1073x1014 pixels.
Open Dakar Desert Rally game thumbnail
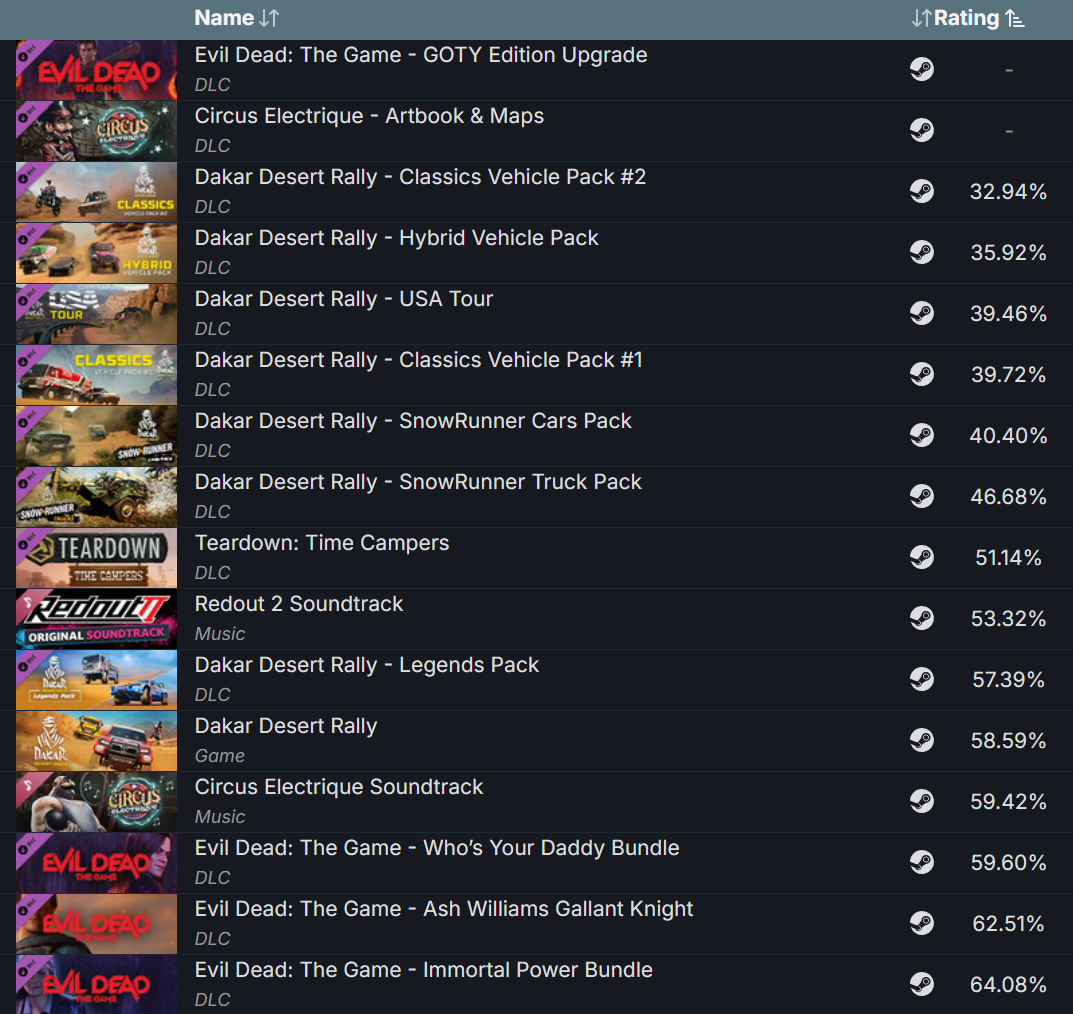(96, 741)
